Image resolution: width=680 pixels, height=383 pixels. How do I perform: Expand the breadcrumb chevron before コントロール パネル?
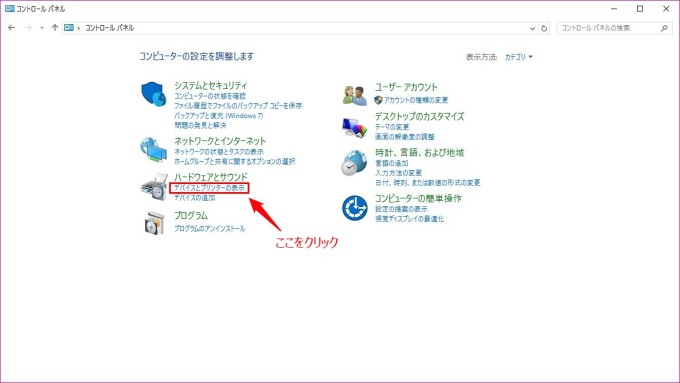click(x=79, y=28)
